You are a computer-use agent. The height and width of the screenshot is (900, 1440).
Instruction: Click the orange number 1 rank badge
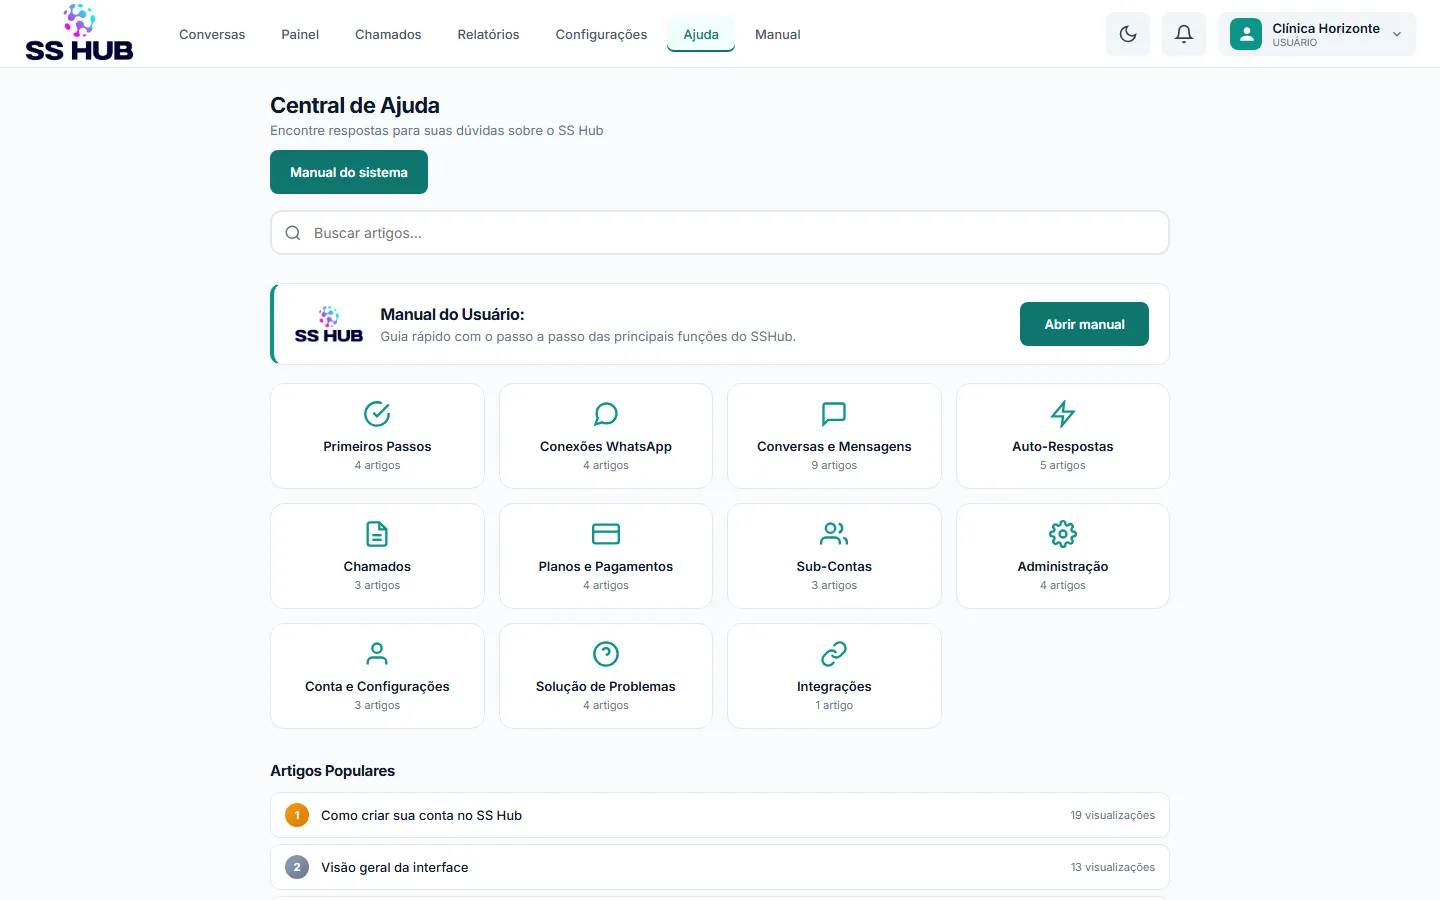point(297,815)
